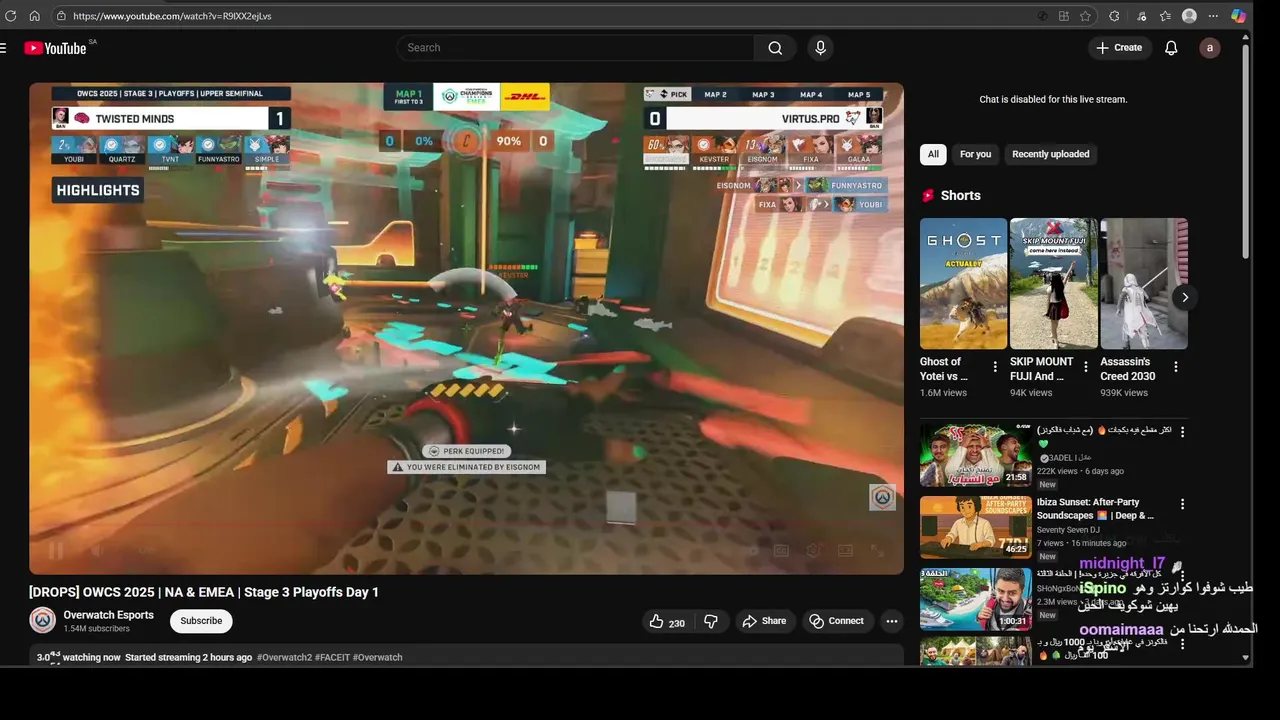Select the For you filter chip
Screen dimensions: 1280x720
click(975, 154)
